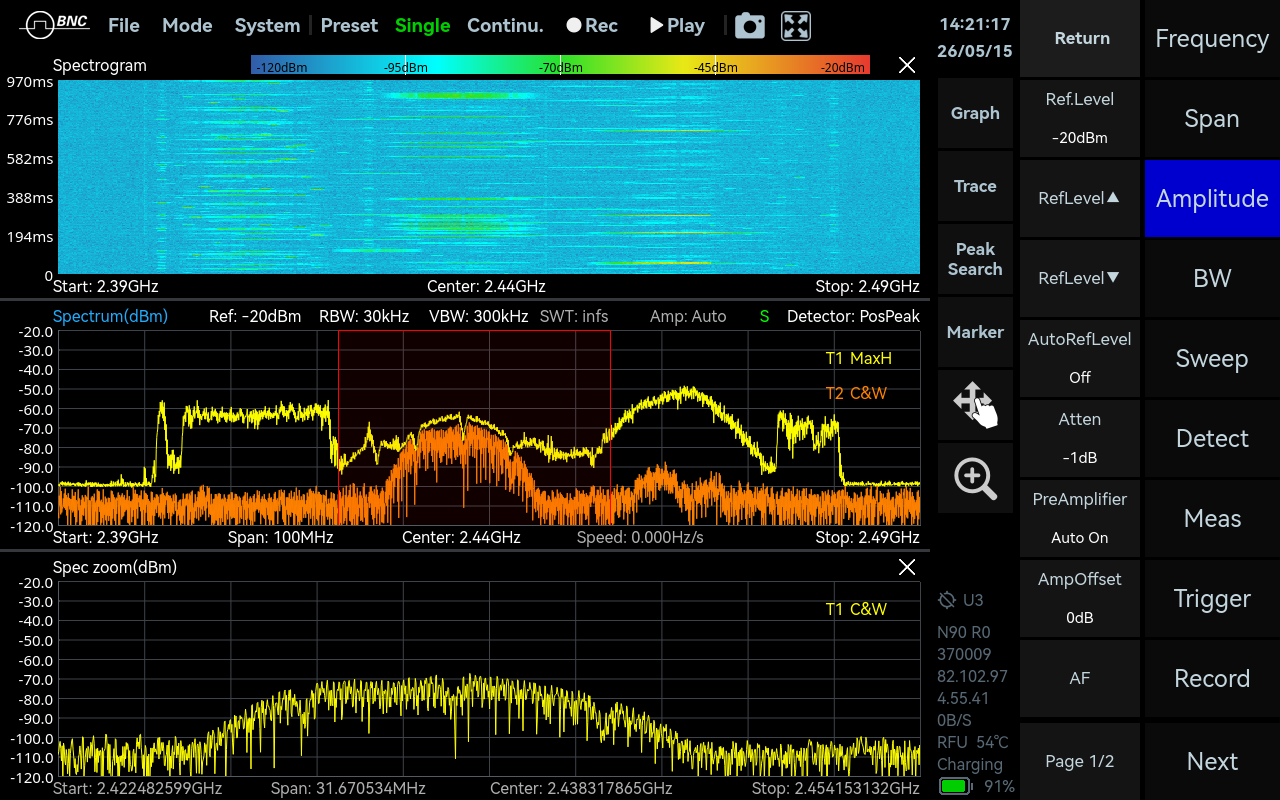Open the Marker side menu
This screenshot has width=1280, height=800.
[x=975, y=332]
